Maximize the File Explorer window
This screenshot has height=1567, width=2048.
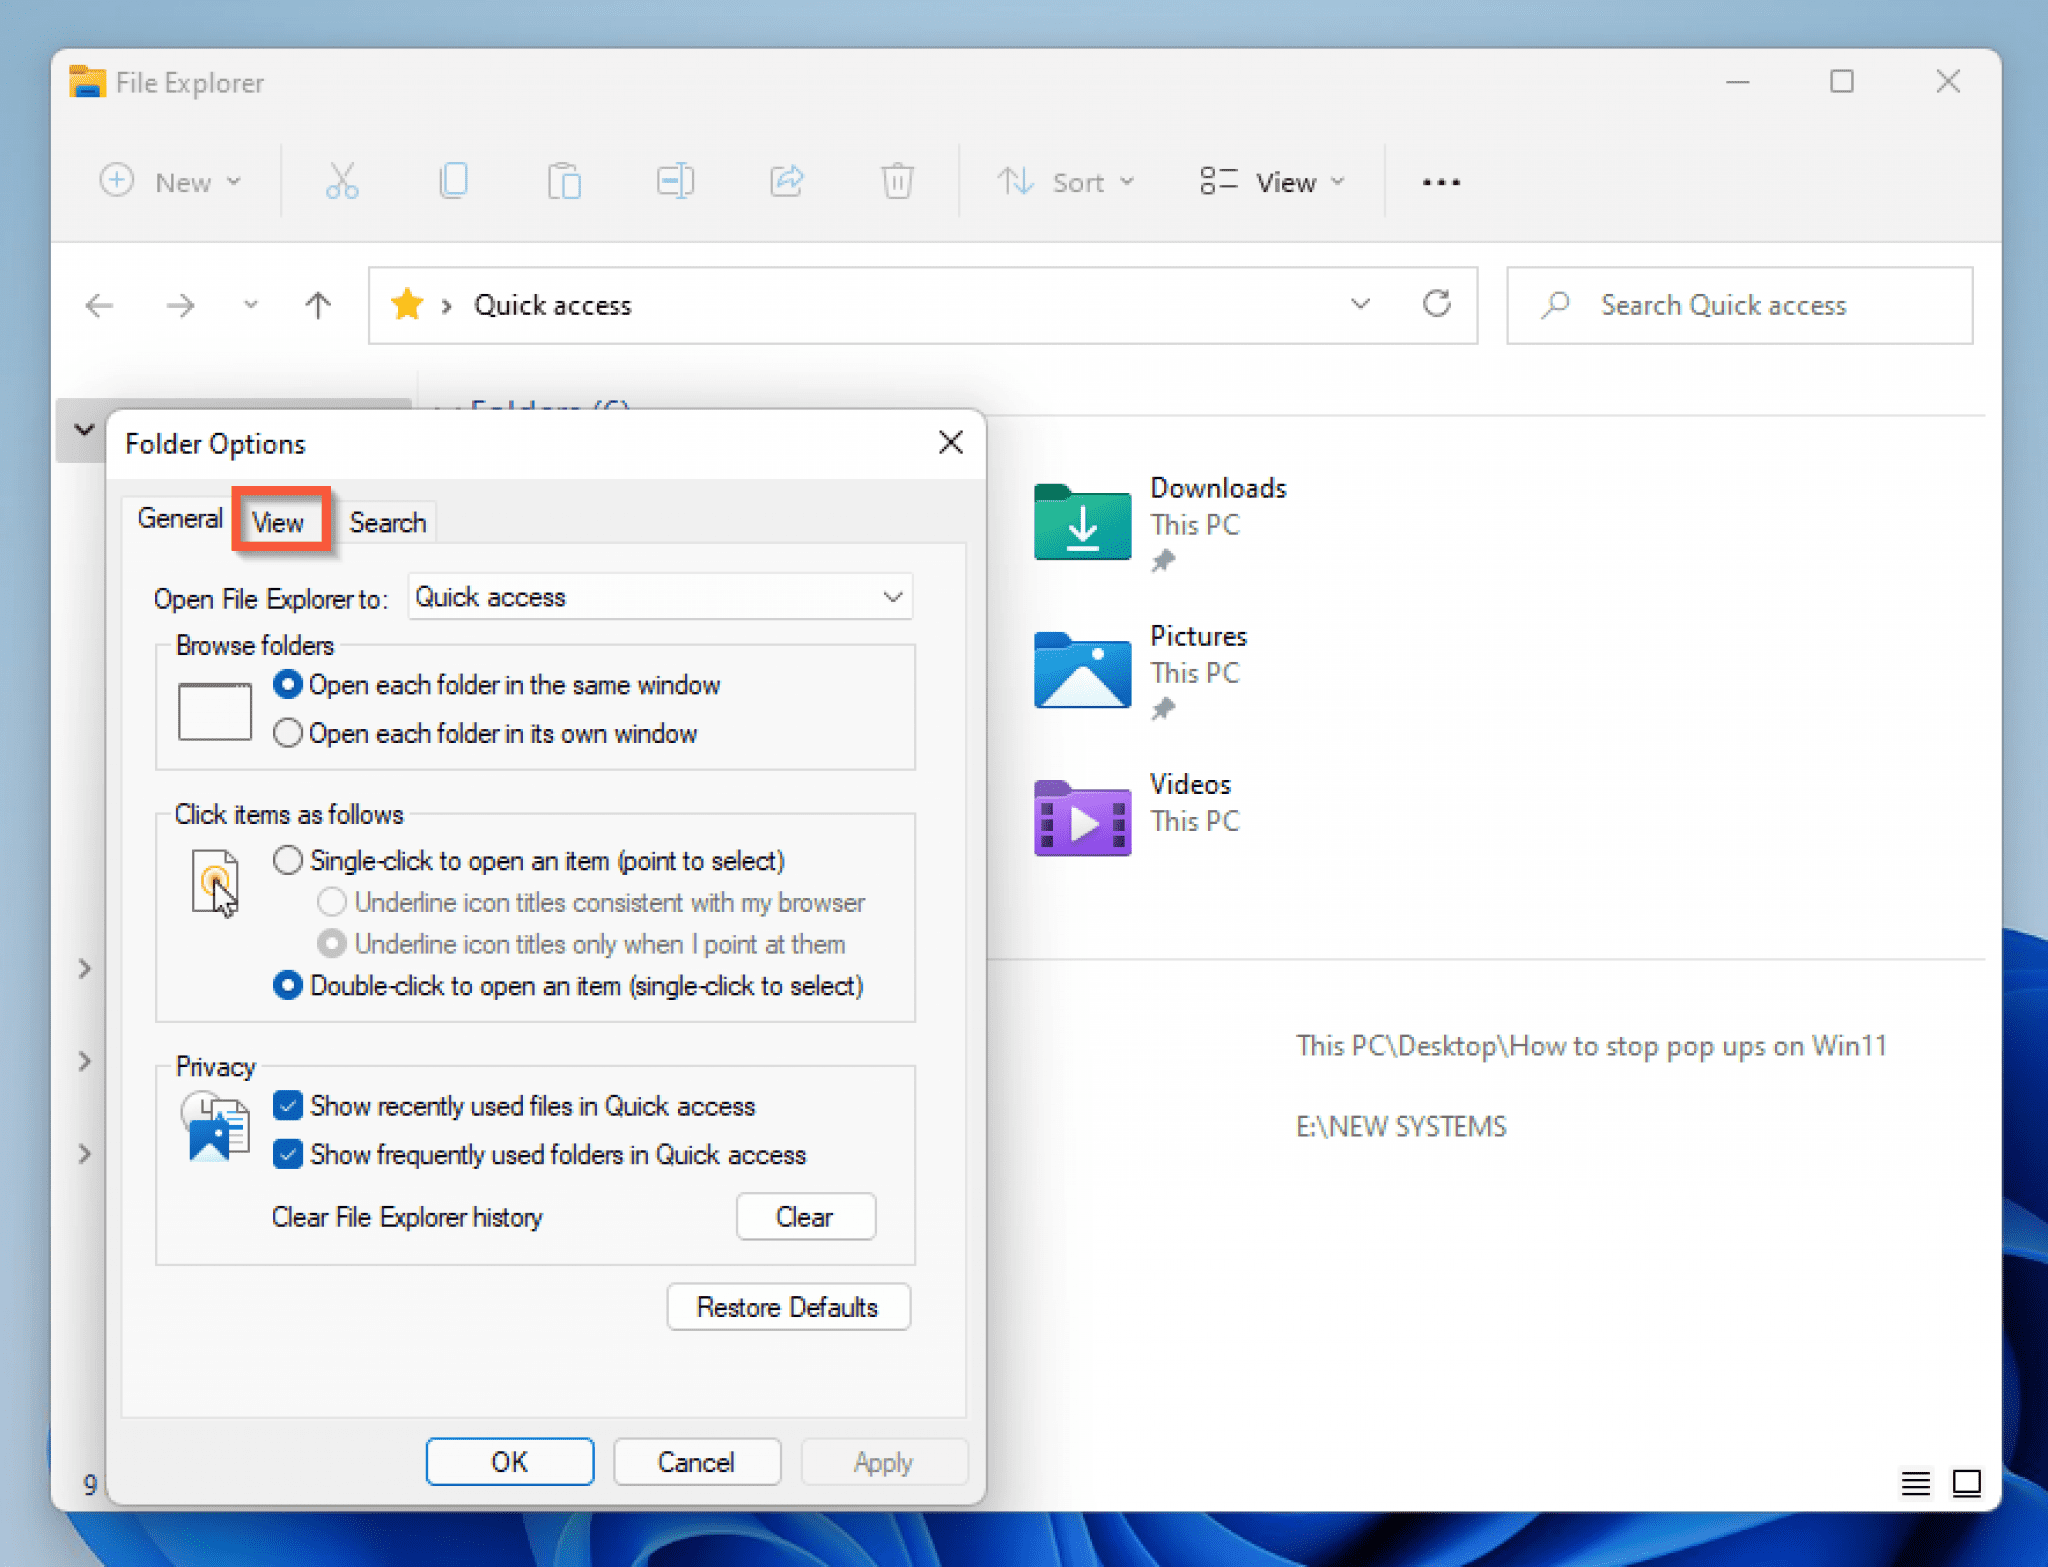coord(1842,81)
